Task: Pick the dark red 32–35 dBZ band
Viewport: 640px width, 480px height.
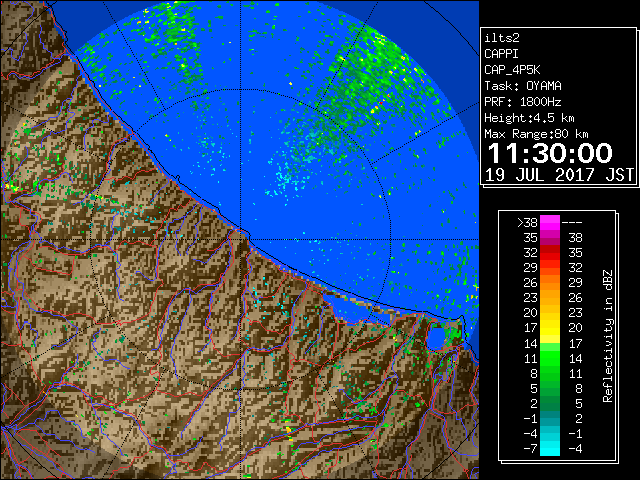Action: (x=550, y=253)
